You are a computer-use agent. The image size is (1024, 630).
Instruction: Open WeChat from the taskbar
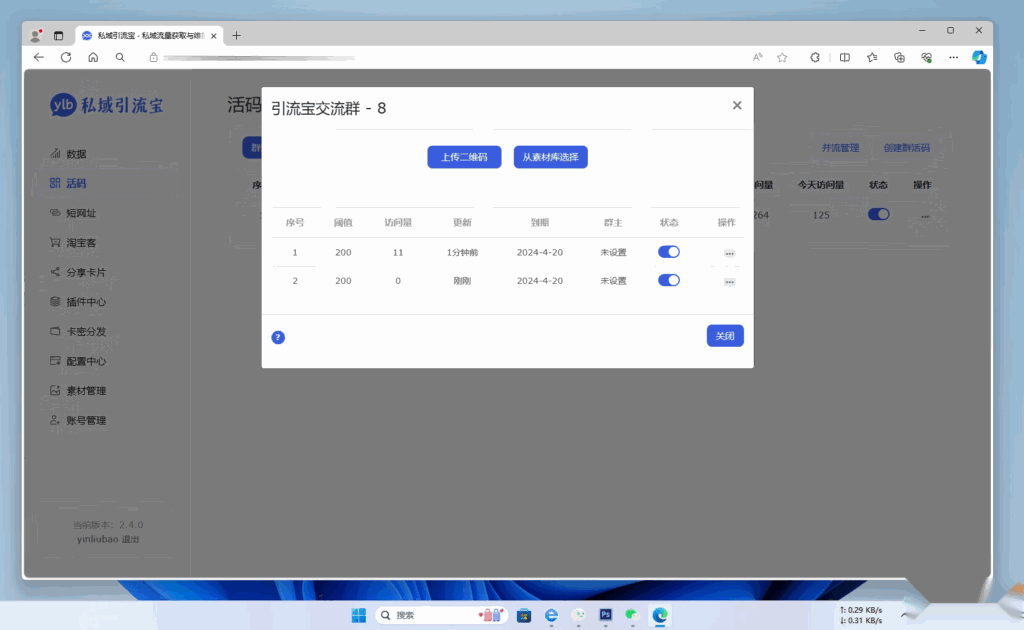[630, 614]
